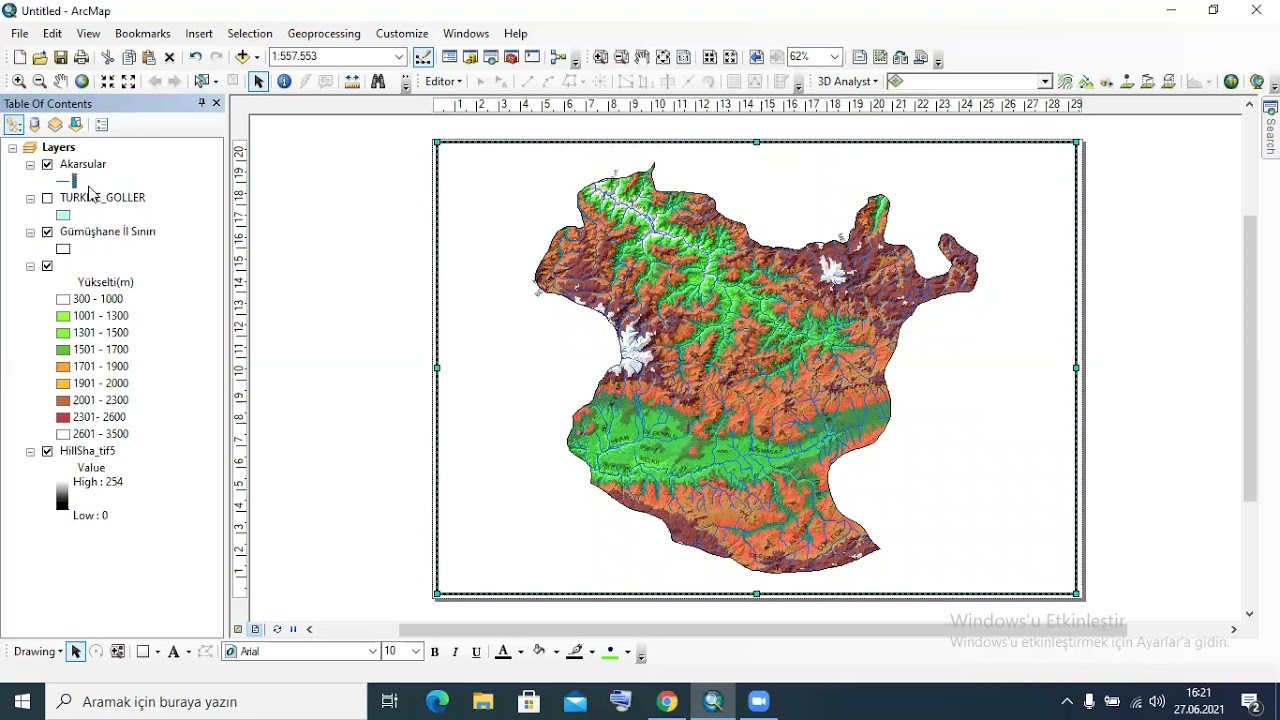
Task: Click the 1001 - 1300 elevation color swatch
Action: point(63,316)
